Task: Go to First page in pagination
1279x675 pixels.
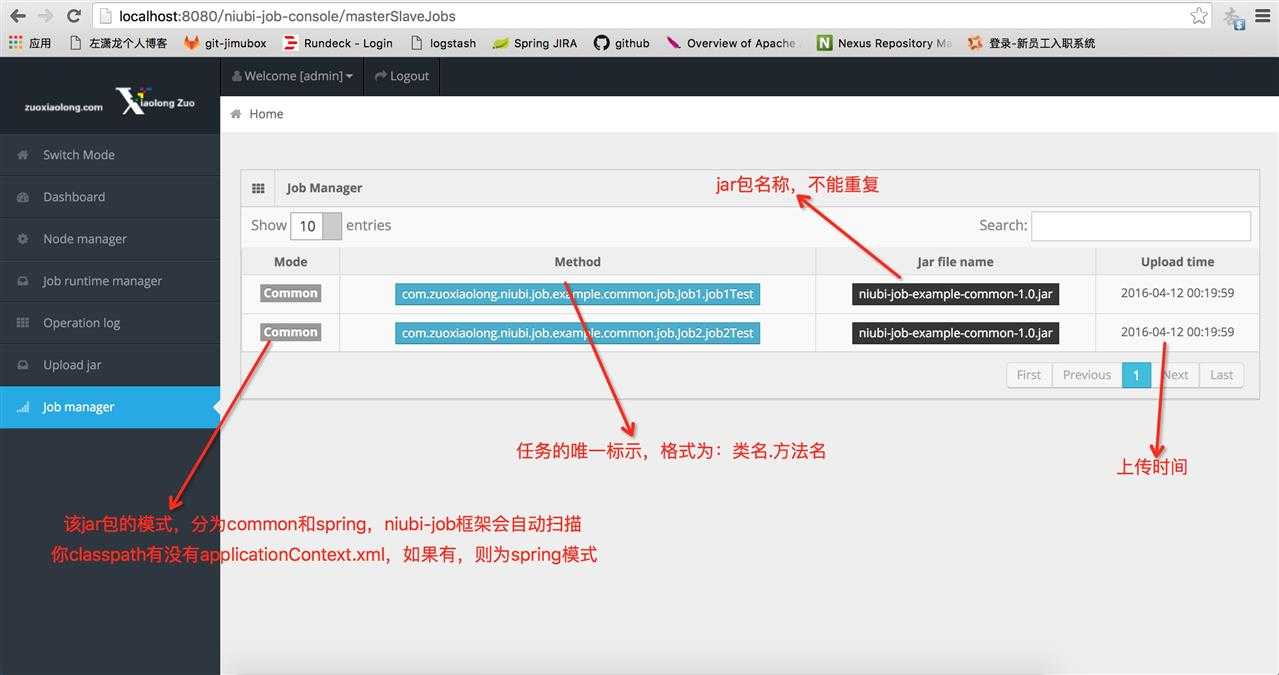Action: (1029, 375)
